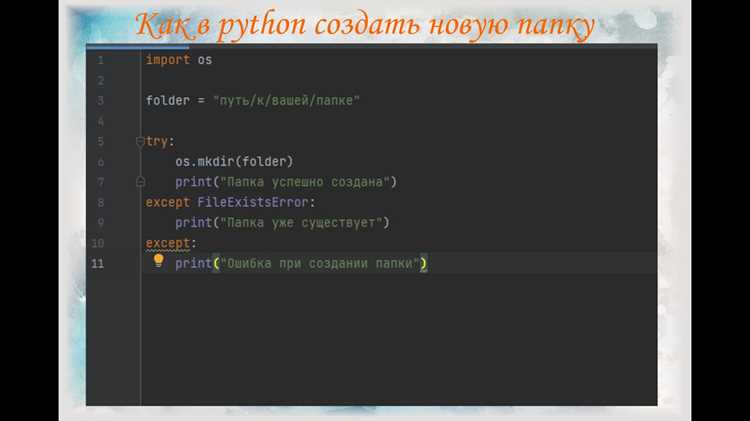The height and width of the screenshot is (421, 750).
Task: Click the 'print' function on line 7
Action: click(193, 182)
